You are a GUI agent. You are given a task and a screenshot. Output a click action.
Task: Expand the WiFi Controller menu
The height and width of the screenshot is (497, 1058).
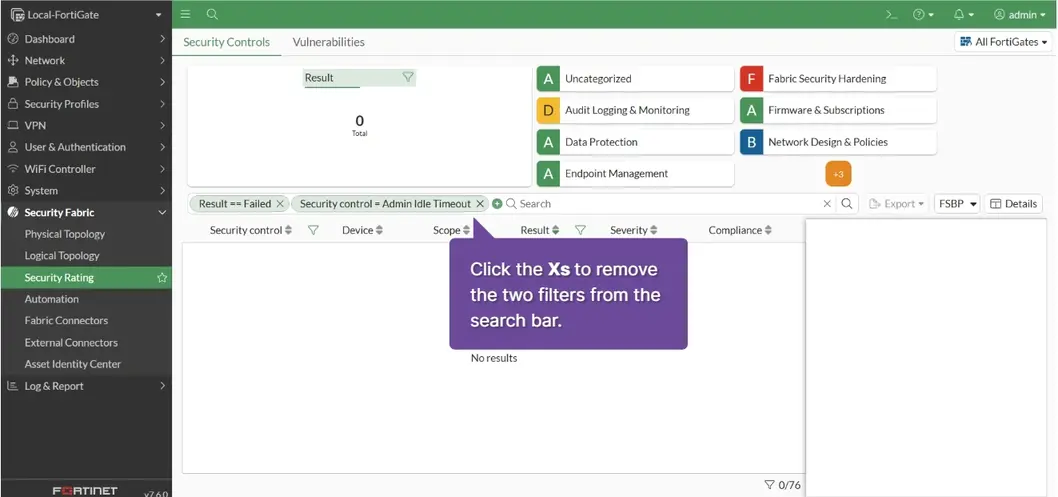(x=86, y=169)
